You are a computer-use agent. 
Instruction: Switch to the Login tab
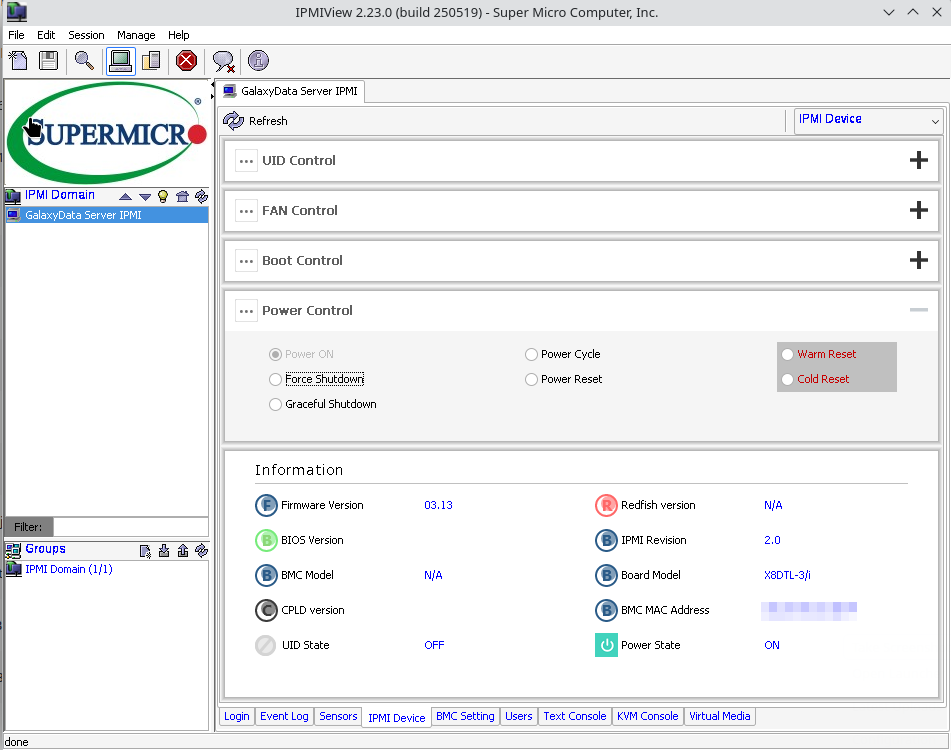[237, 716]
